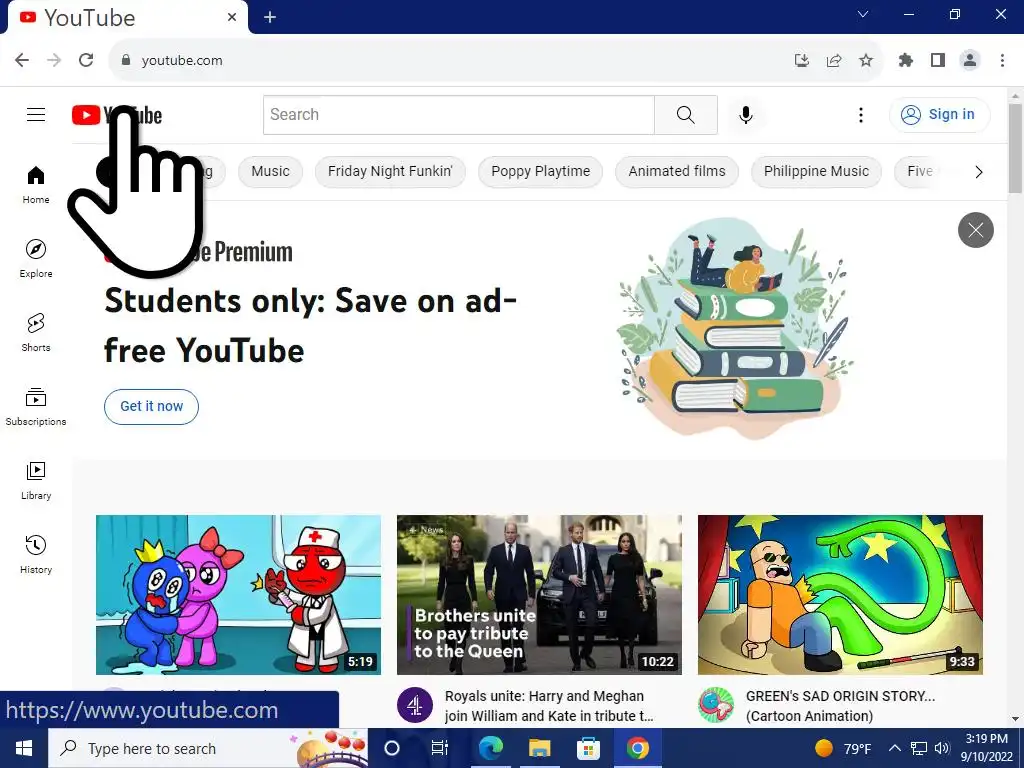Open YouTube settings three-dot menu
This screenshot has width=1024, height=768.
tap(861, 115)
